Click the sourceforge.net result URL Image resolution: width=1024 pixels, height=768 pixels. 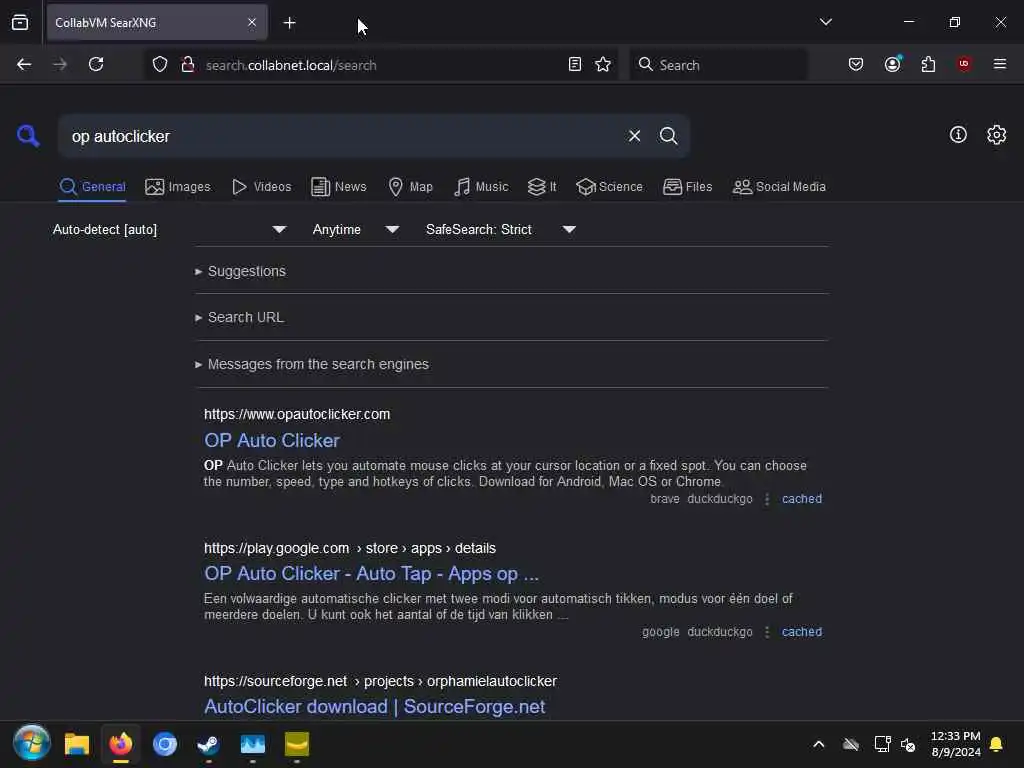[x=380, y=681]
